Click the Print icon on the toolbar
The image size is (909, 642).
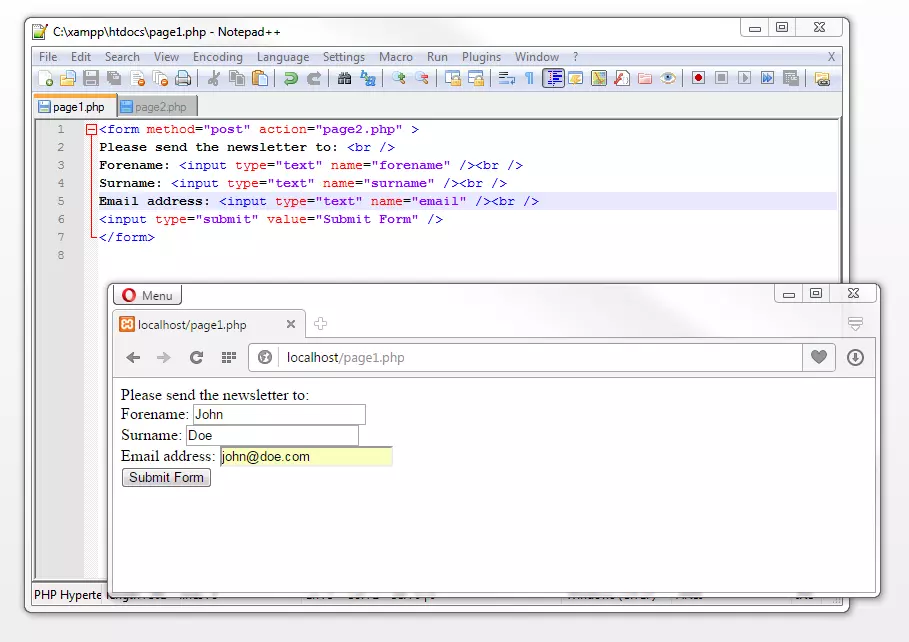pyautogui.click(x=185, y=80)
